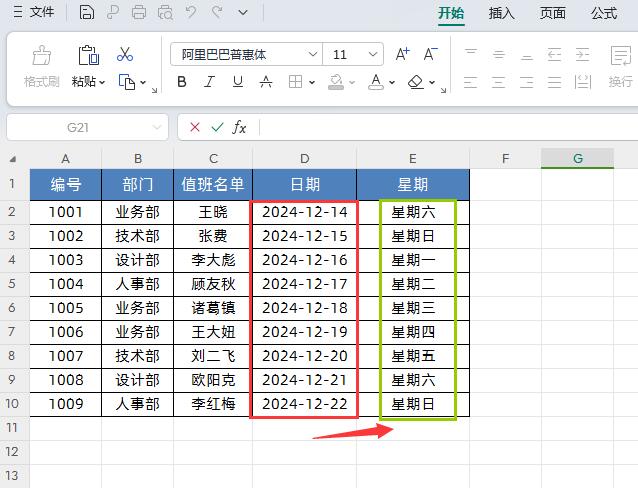
Task: Align cell content to top
Action: click(471, 54)
